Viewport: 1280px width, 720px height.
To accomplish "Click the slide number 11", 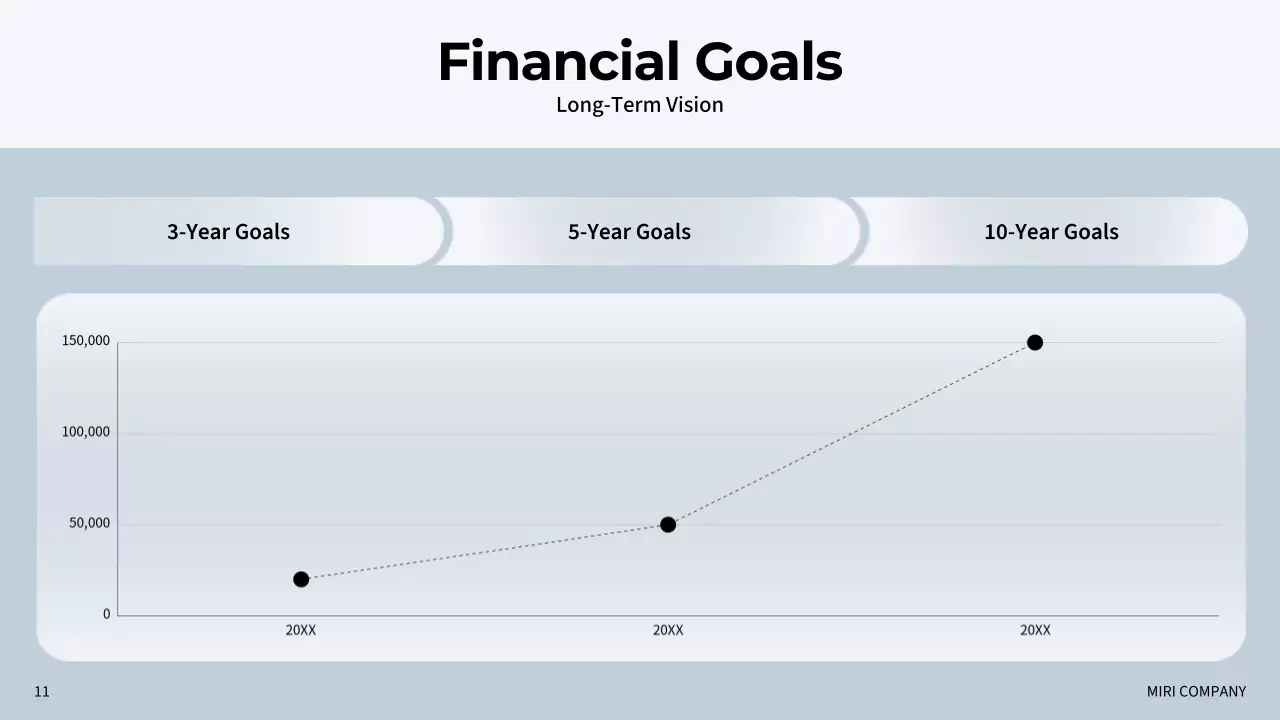I will (x=42, y=691).
